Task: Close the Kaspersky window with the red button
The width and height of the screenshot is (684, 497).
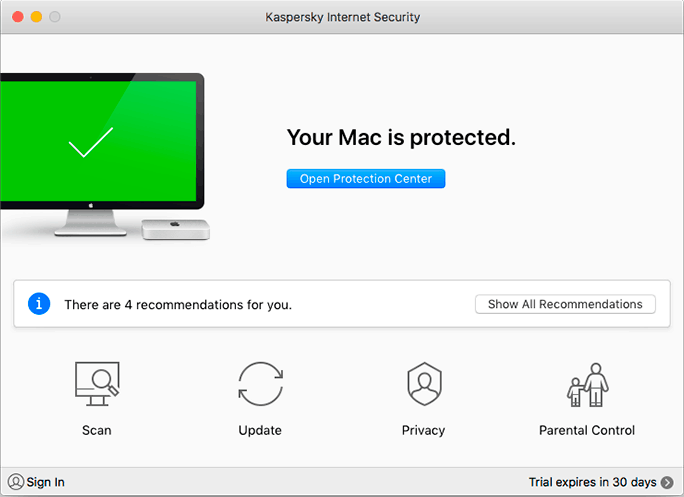Action: pyautogui.click(x=18, y=17)
